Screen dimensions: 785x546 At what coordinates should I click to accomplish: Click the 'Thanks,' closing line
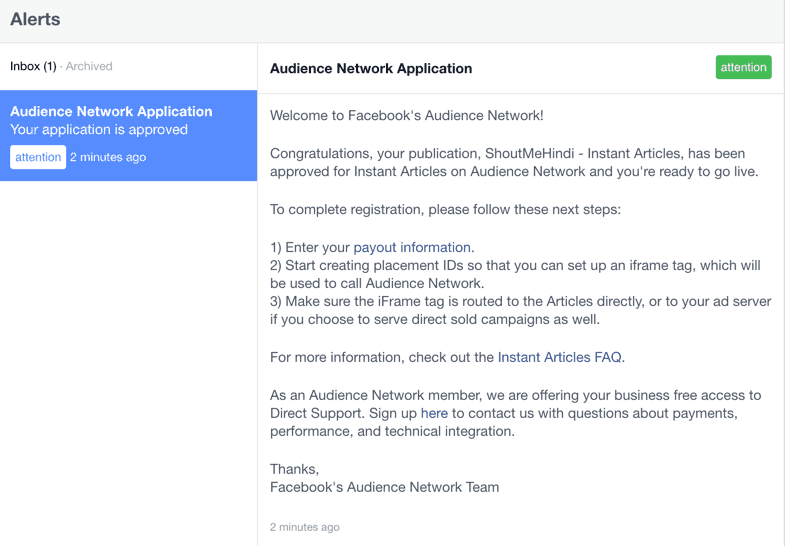pyautogui.click(x=294, y=469)
